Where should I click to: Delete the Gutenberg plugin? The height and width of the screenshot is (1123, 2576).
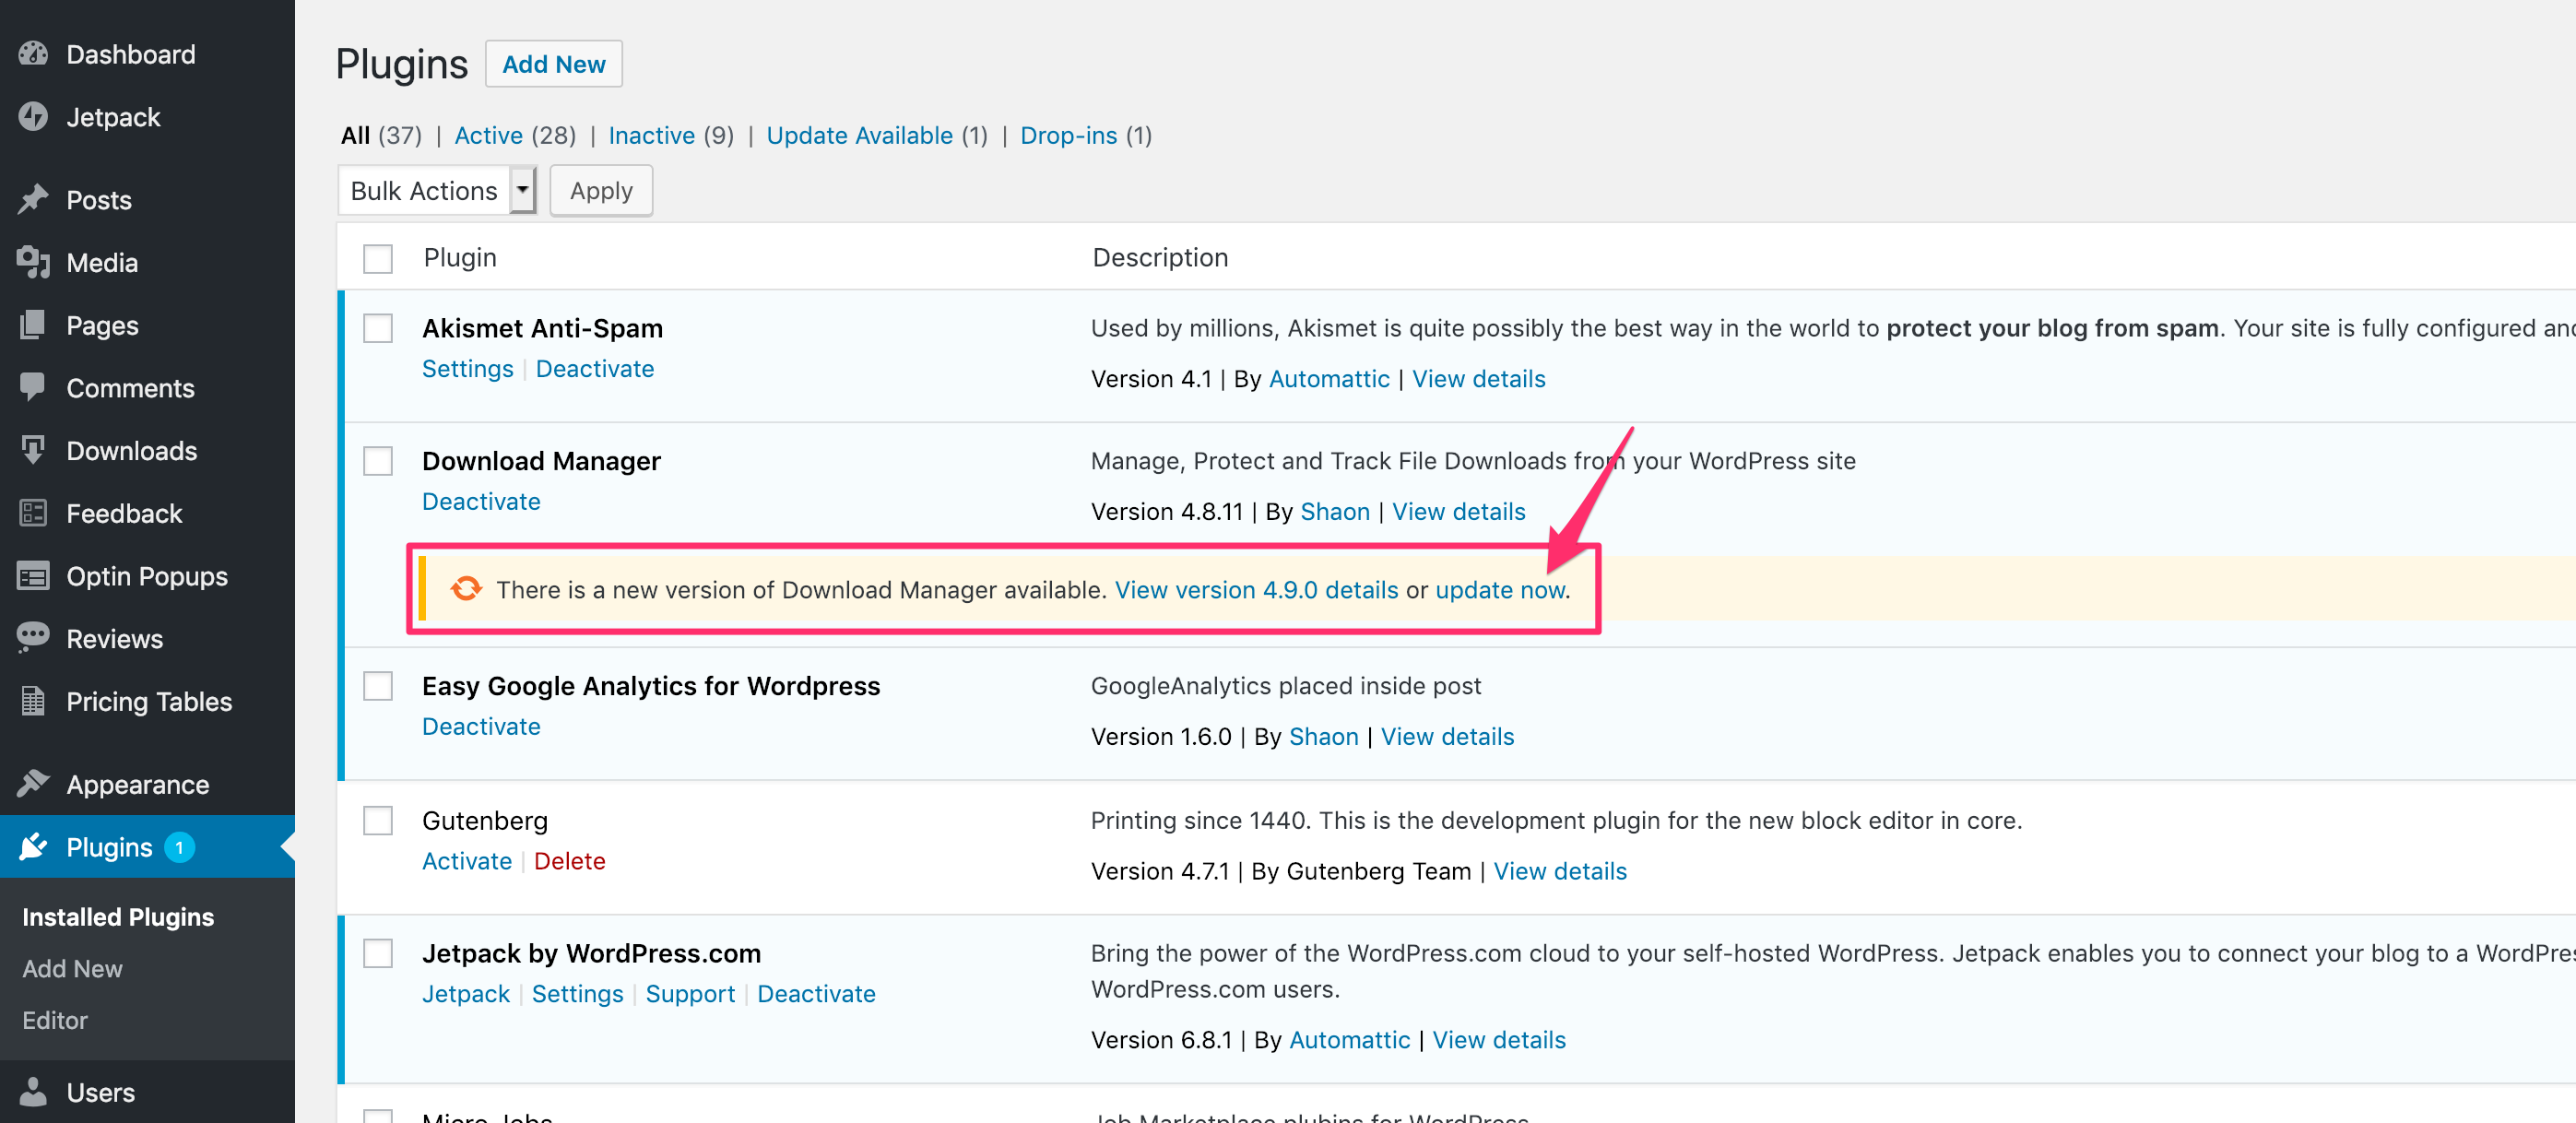point(569,861)
